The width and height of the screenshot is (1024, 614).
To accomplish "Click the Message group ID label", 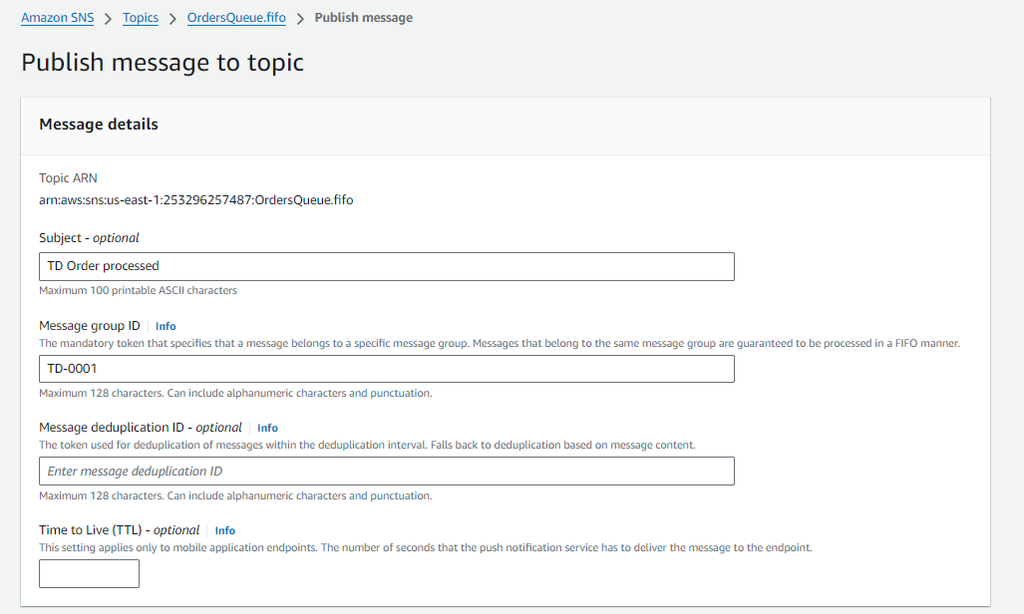I will 90,325.
